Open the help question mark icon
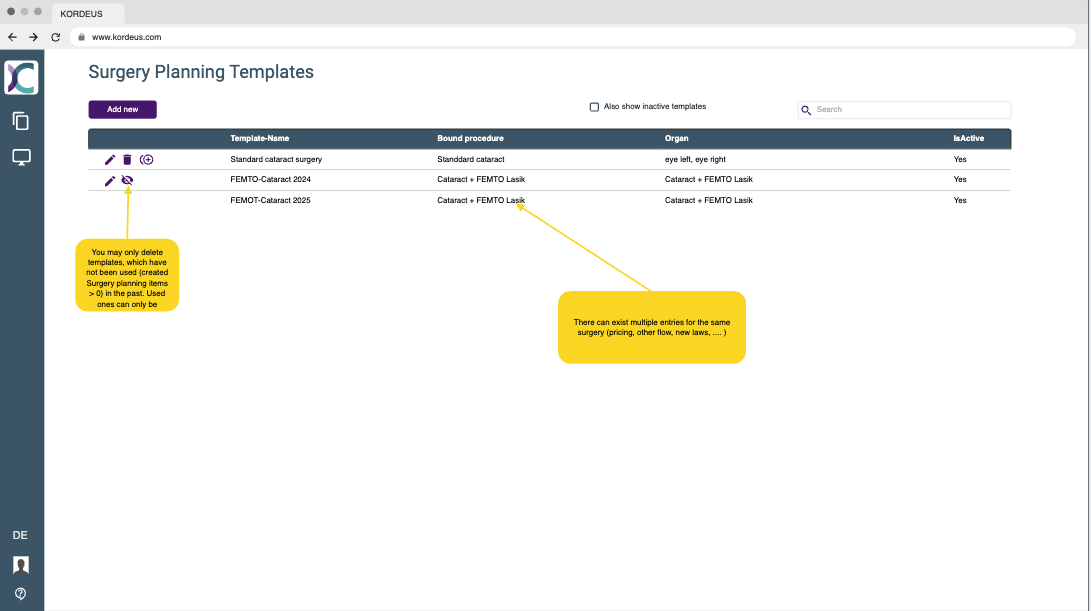This screenshot has width=1091, height=611. pyautogui.click(x=21, y=593)
